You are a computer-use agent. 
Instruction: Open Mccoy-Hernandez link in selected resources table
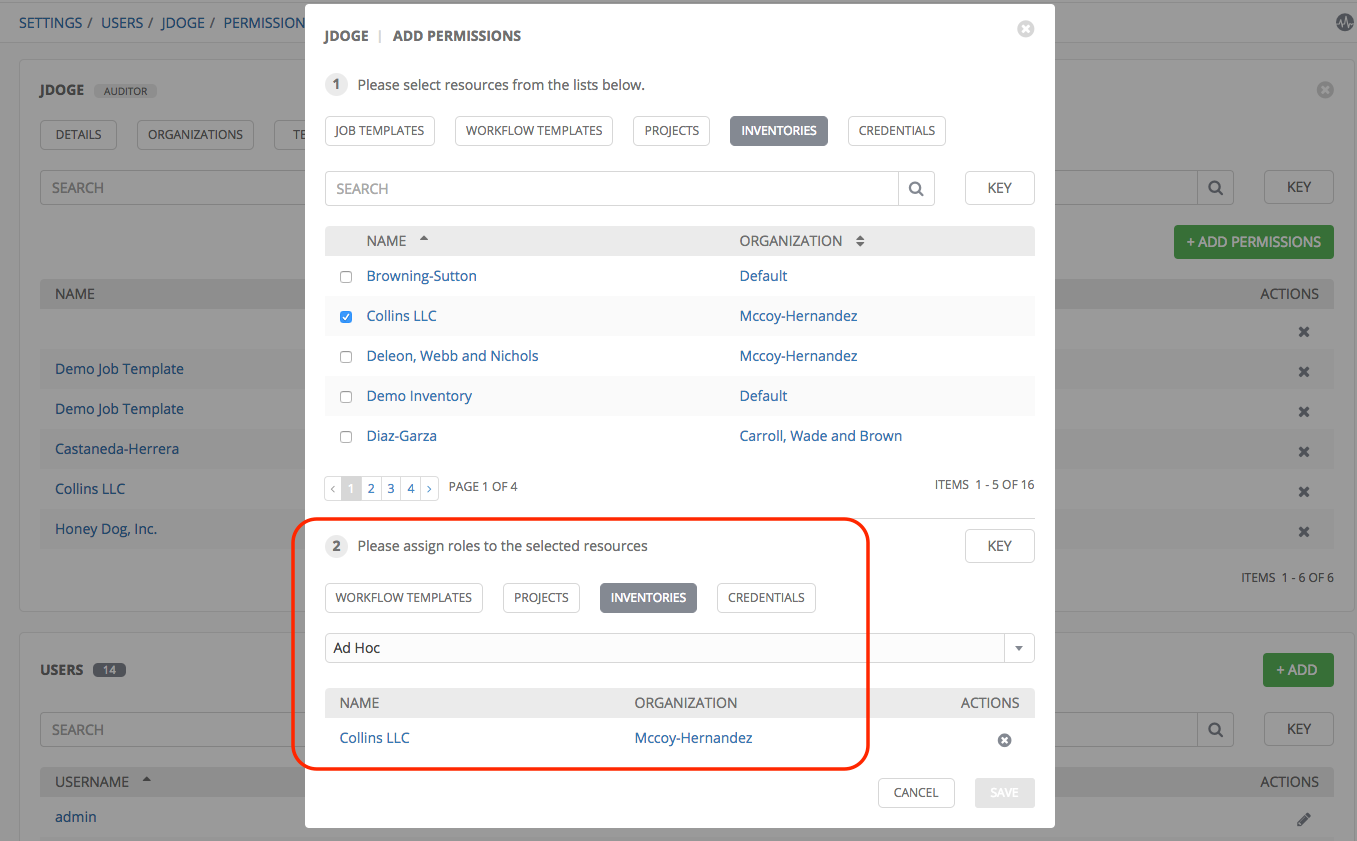(693, 738)
